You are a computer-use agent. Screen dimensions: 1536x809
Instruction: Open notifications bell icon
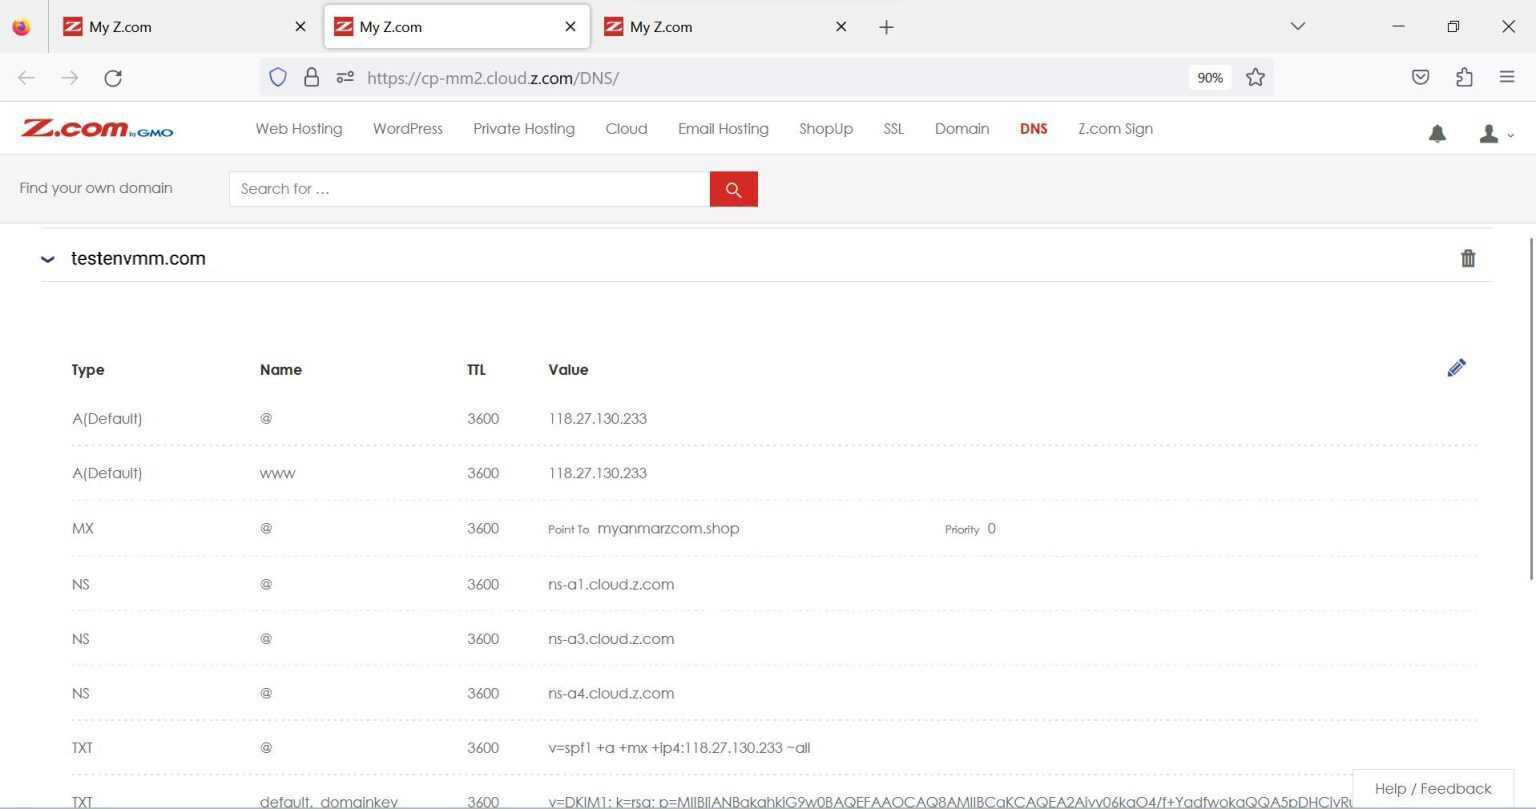click(x=1437, y=133)
